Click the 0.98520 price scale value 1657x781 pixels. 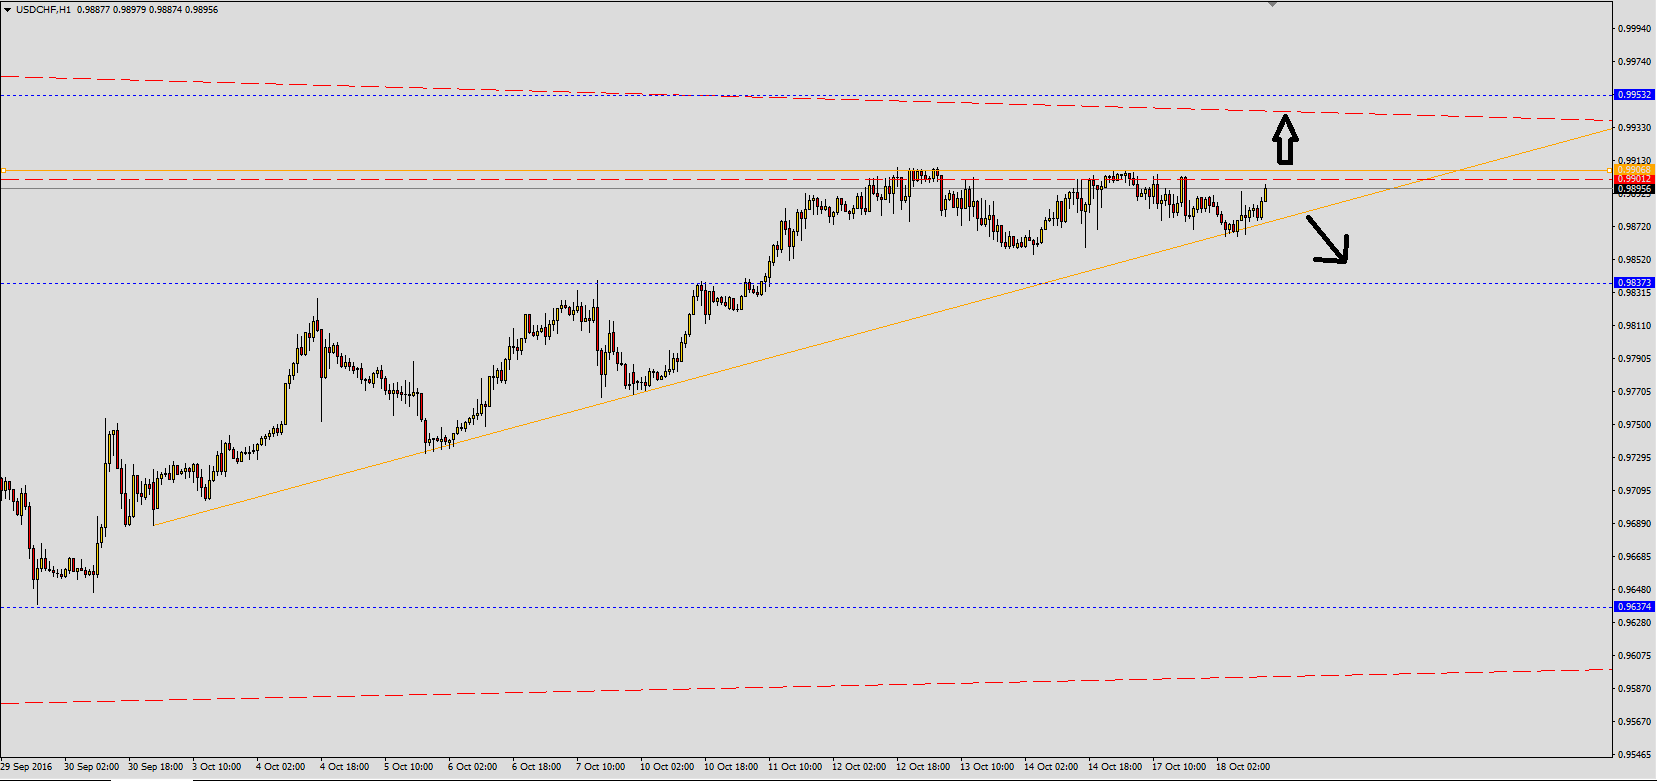(1635, 260)
